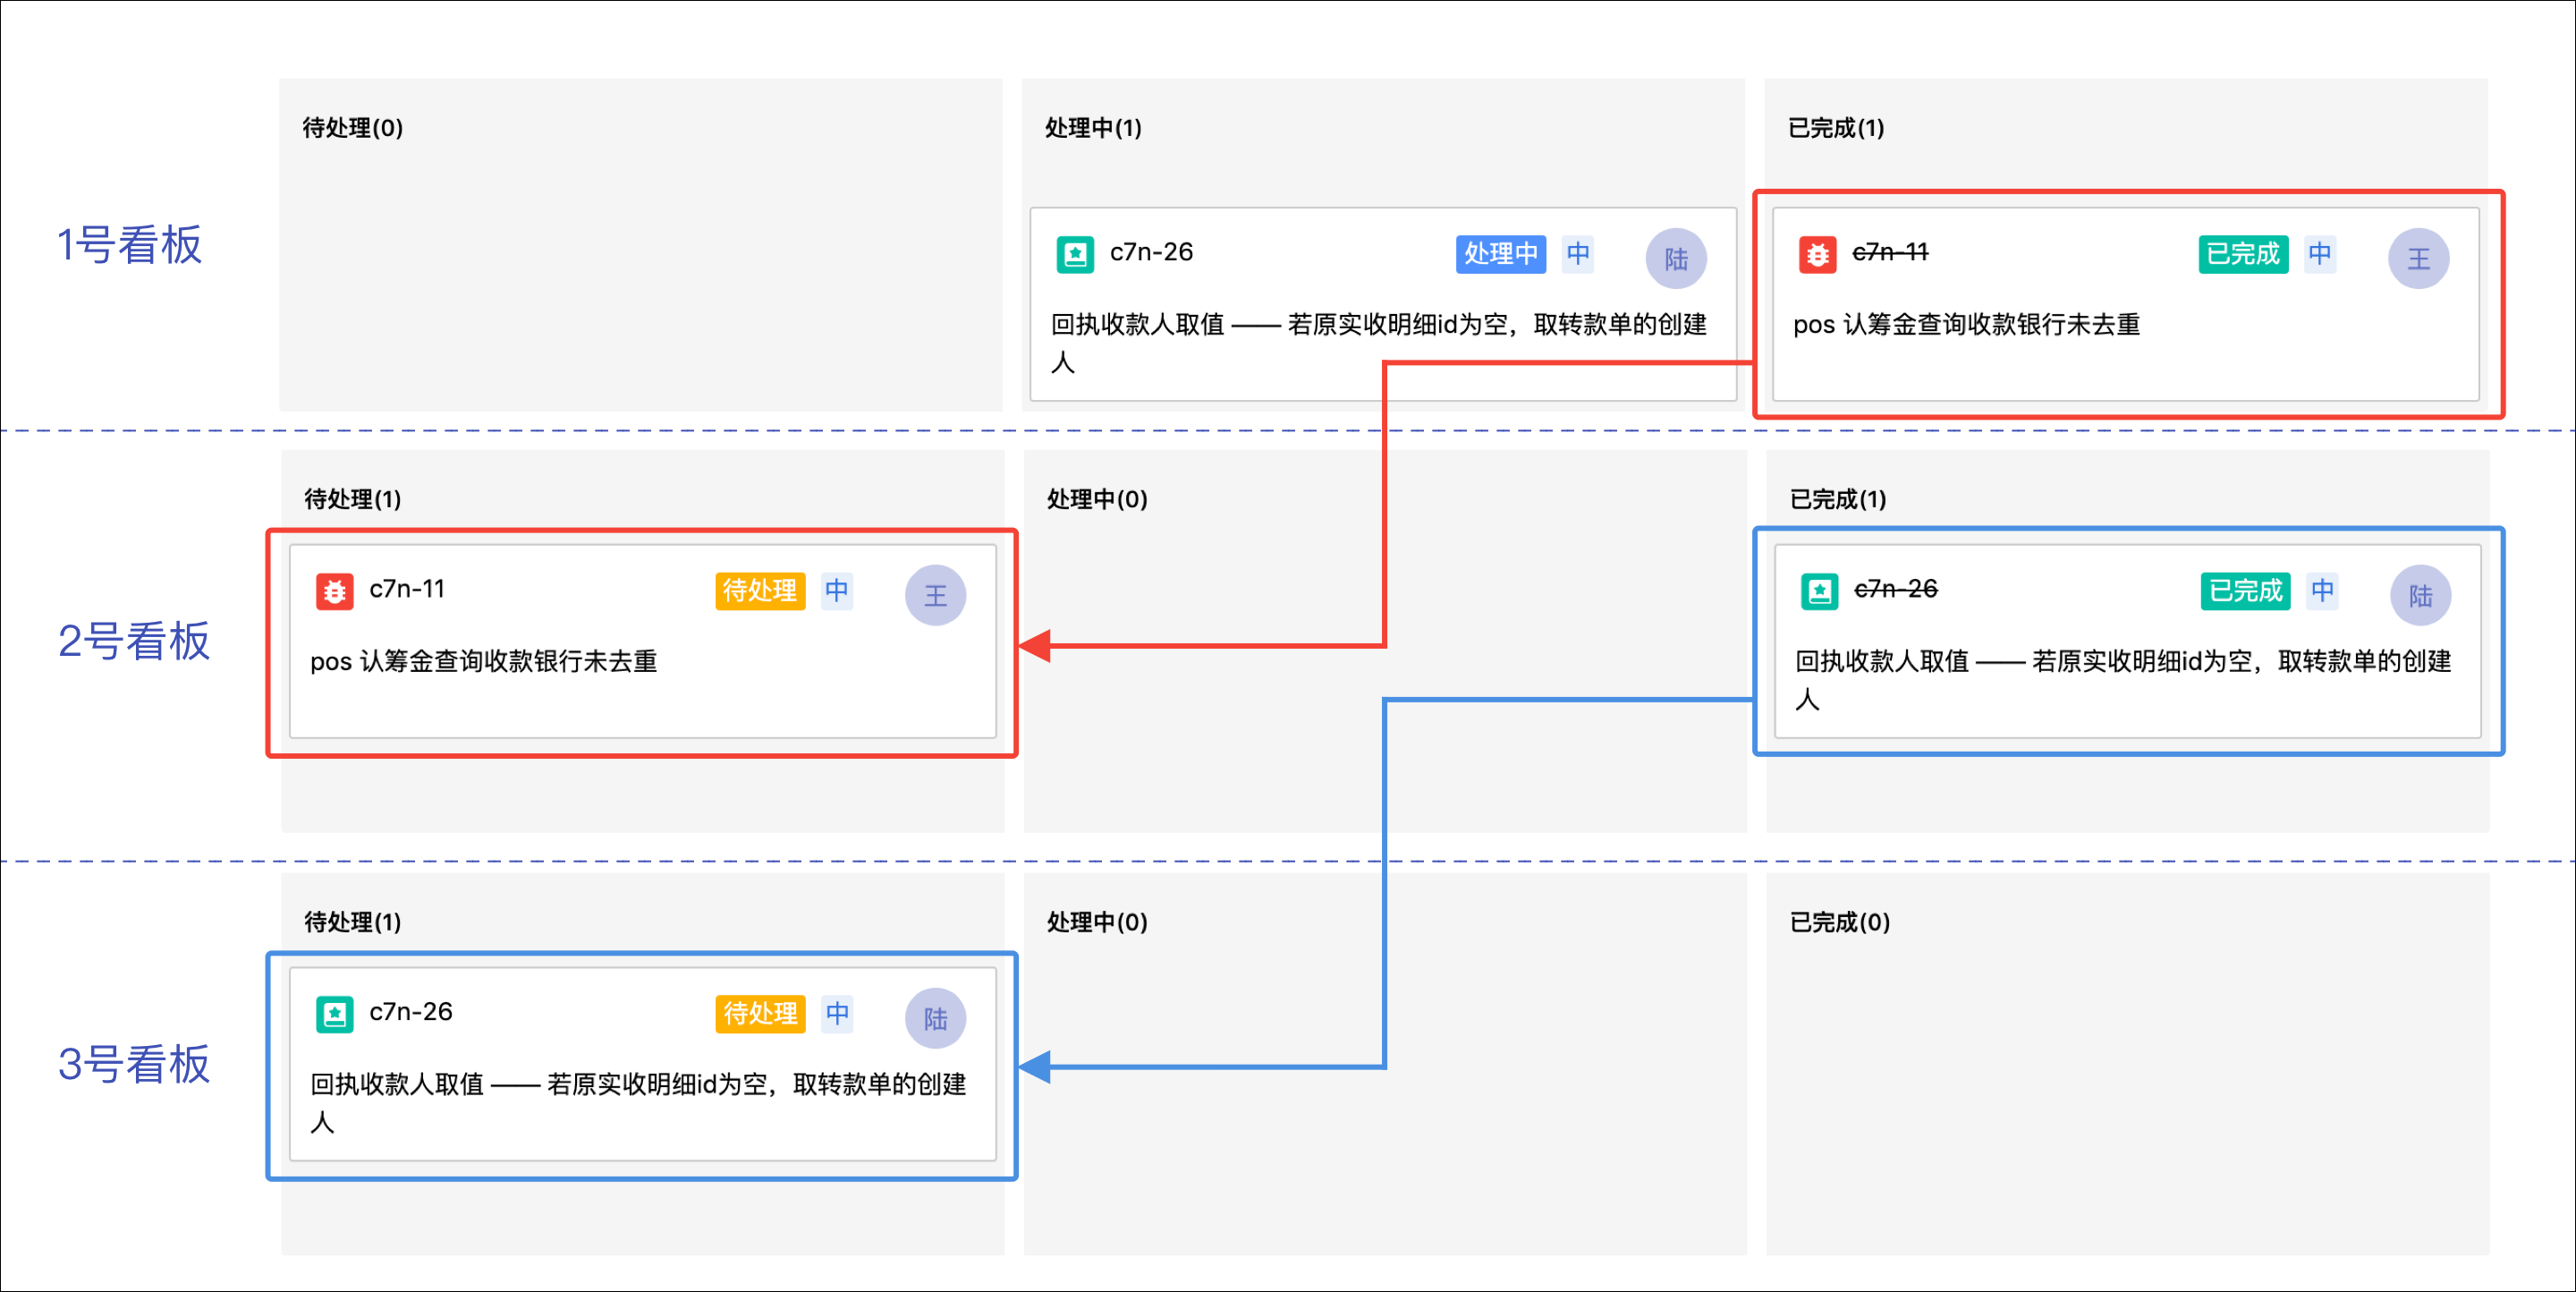Click 处理中 status tag on board 1 card
The width and height of the screenshot is (2576, 1292).
coord(1501,254)
